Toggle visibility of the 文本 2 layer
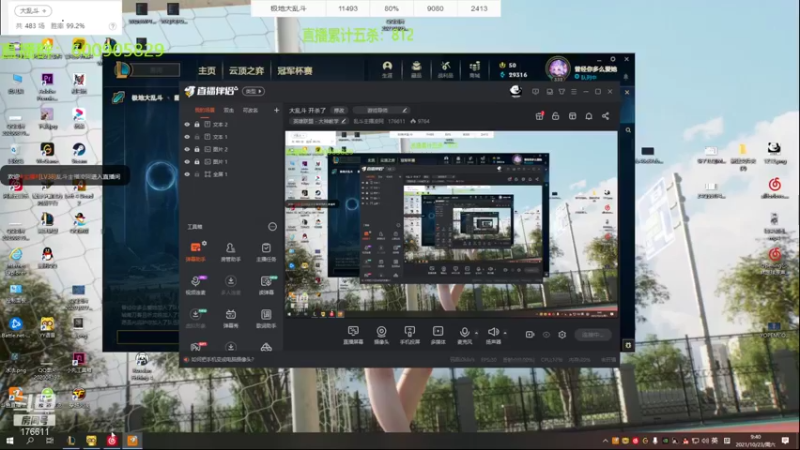800x450 pixels. (x=187, y=124)
